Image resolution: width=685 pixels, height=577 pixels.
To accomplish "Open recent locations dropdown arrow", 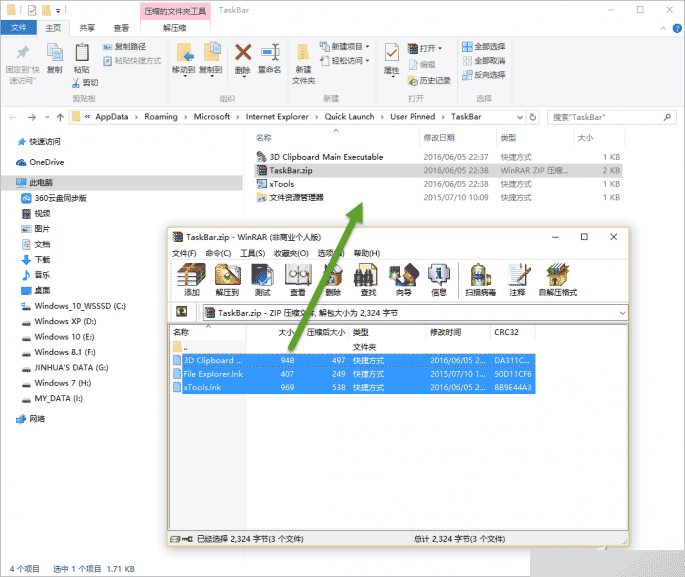I will coord(47,117).
